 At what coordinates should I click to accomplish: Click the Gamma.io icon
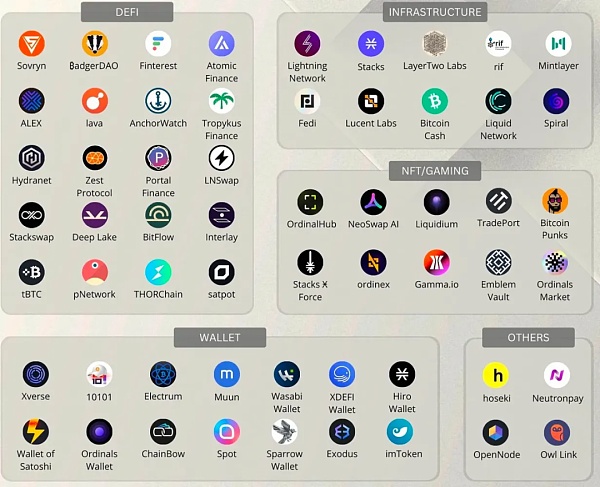click(435, 262)
